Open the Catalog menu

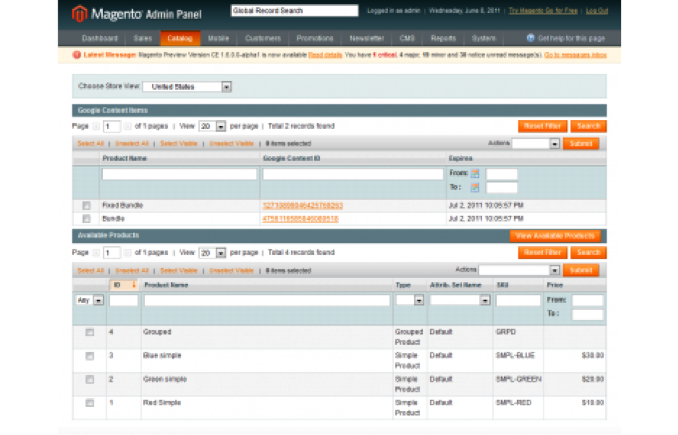pyautogui.click(x=180, y=38)
